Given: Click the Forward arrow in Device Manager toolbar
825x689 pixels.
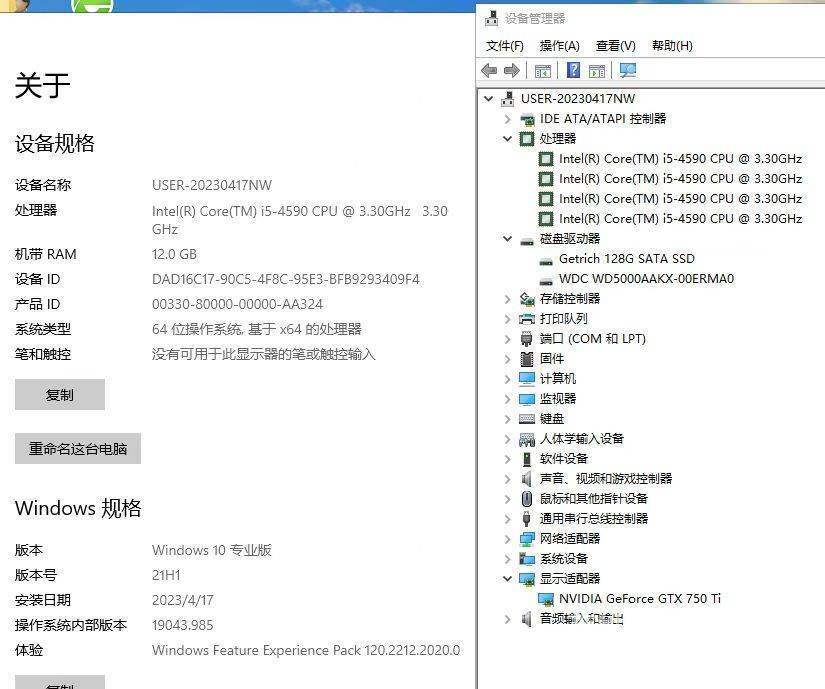Looking at the screenshot, I should click(512, 70).
